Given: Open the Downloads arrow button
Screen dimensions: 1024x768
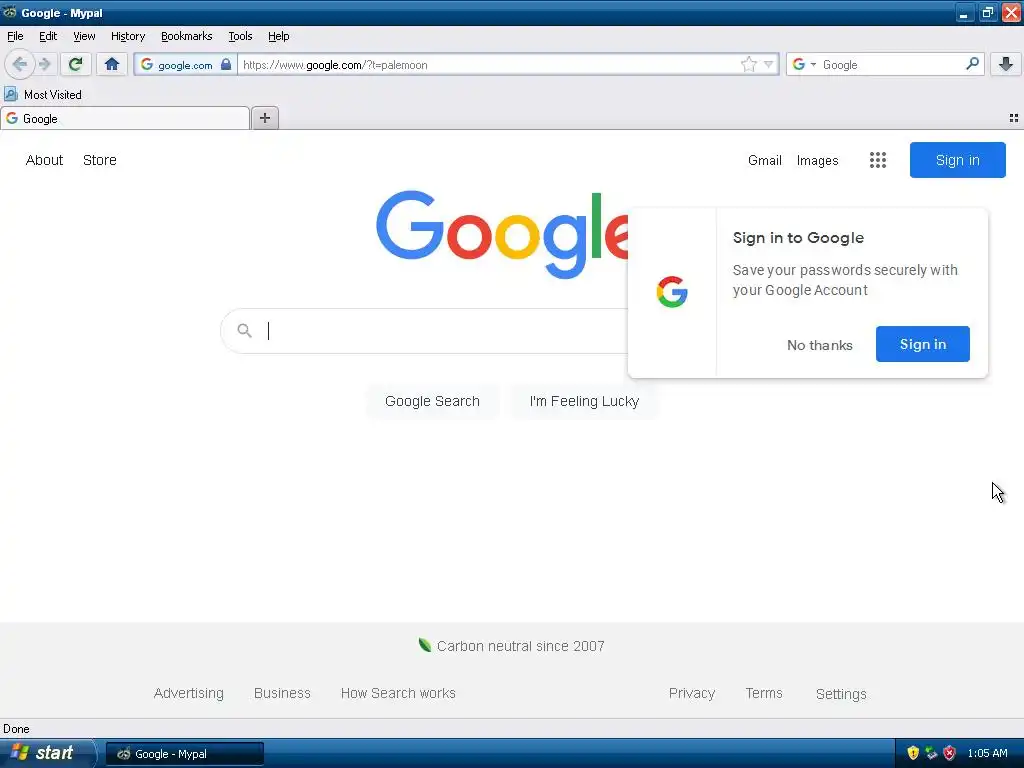Looking at the screenshot, I should click(x=1006, y=64).
